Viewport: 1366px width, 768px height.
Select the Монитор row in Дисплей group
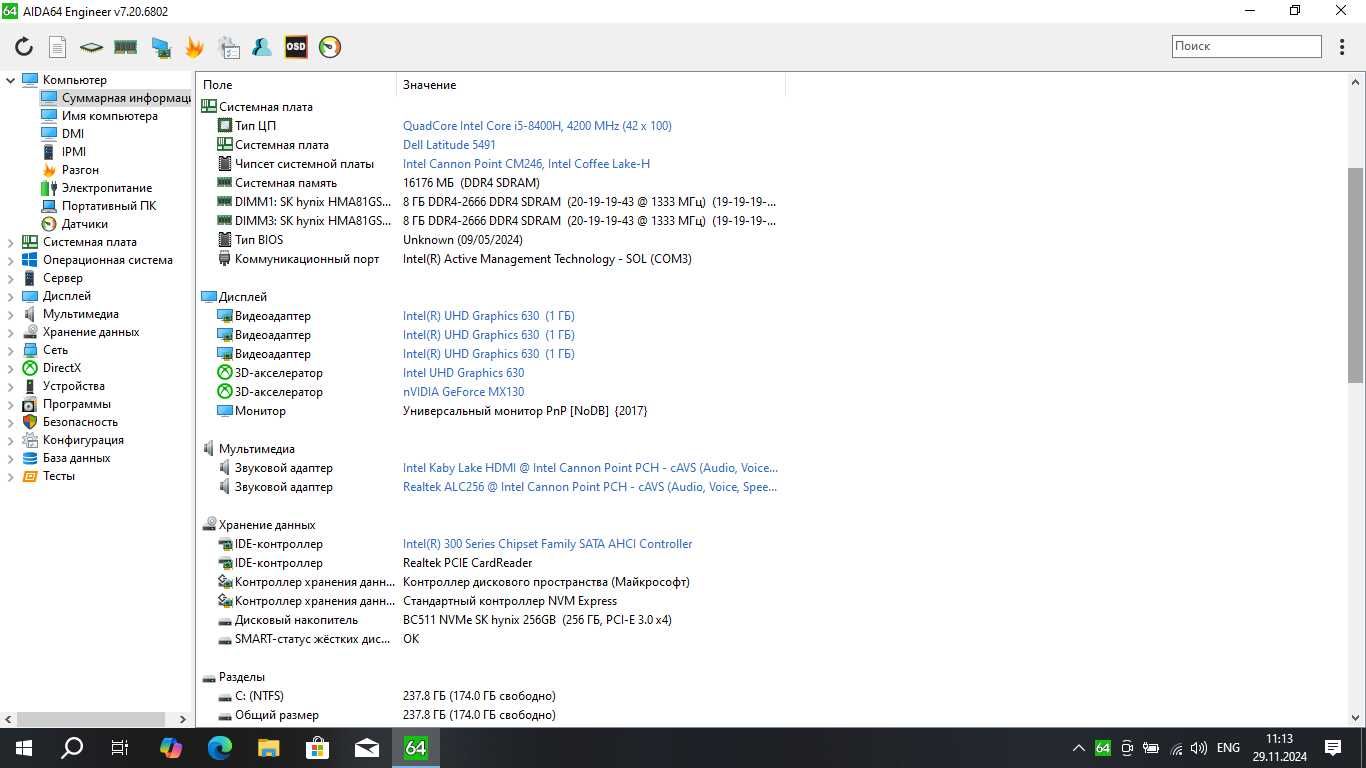tap(490, 411)
